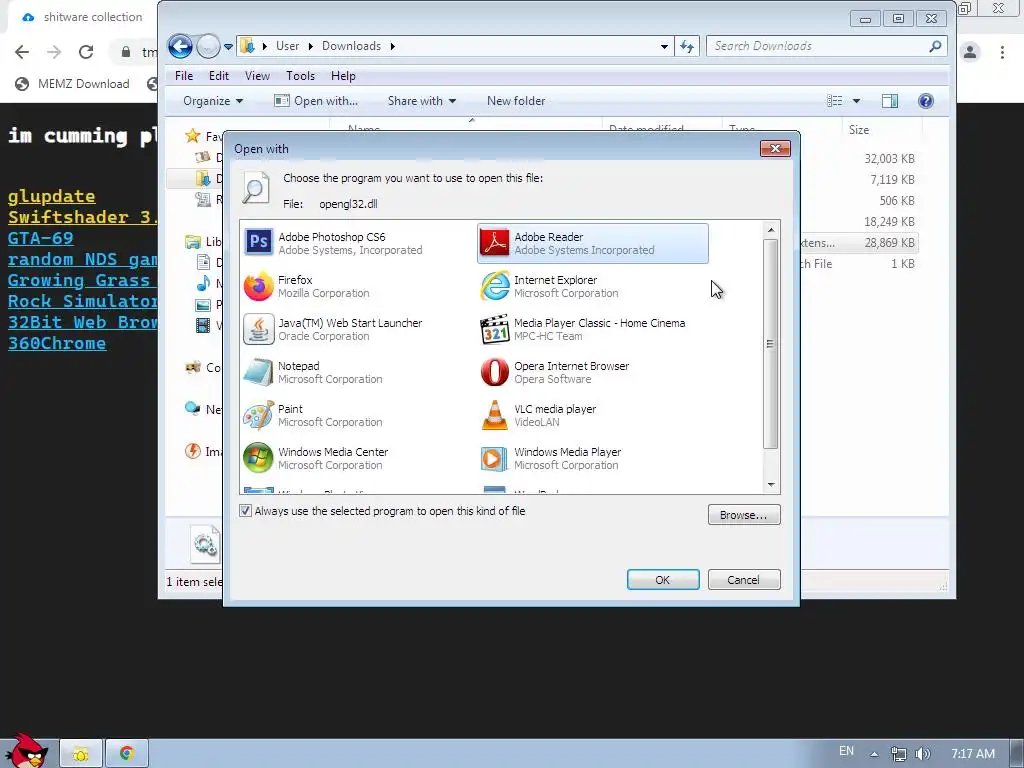Open the file explorer taskbar icon

pos(81,754)
